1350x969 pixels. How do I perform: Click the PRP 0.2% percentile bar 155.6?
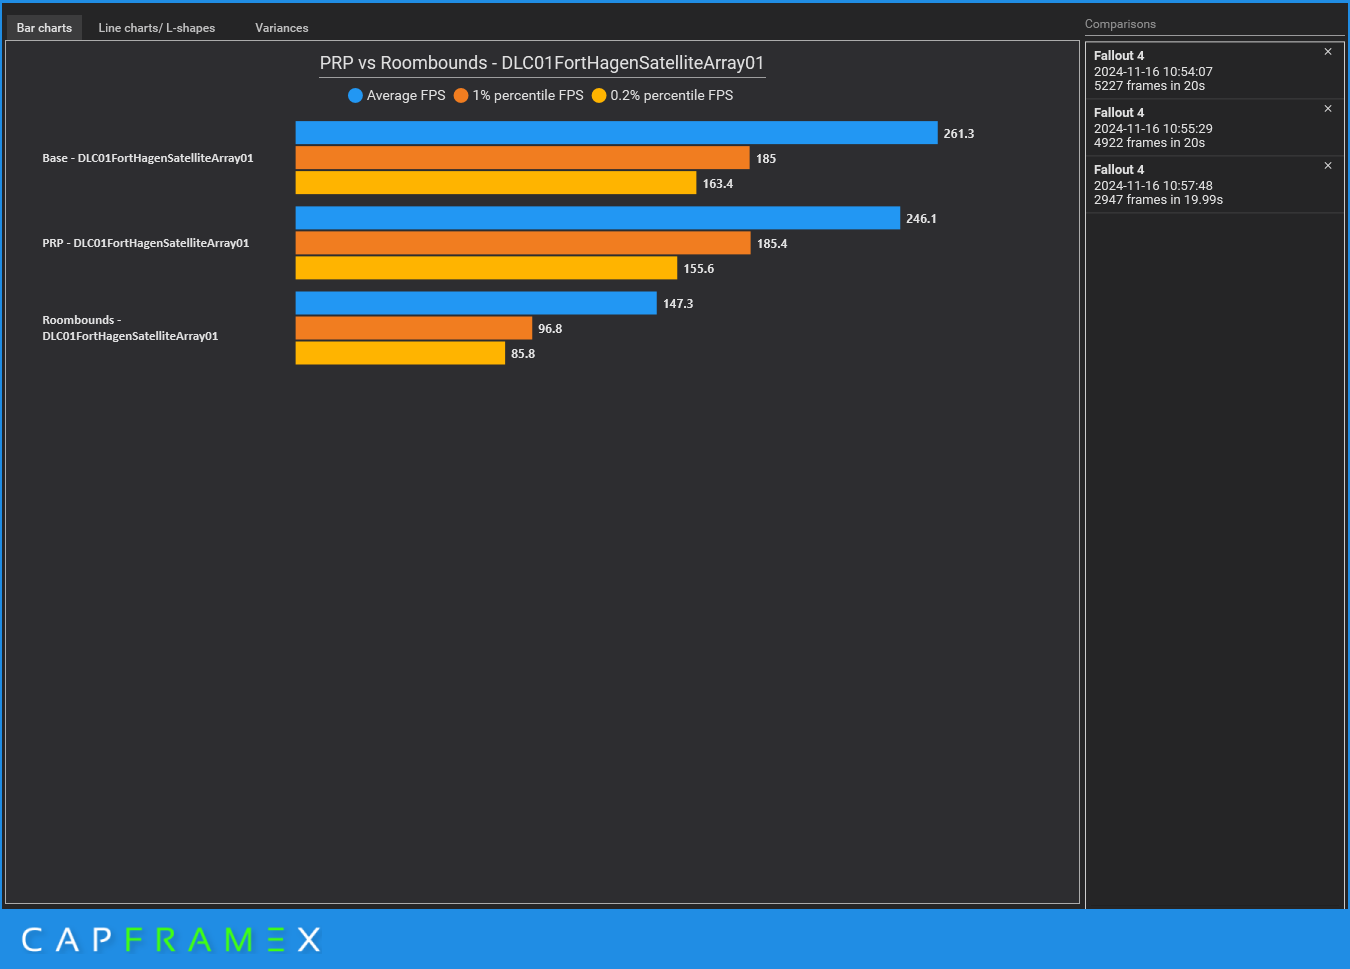(x=487, y=268)
